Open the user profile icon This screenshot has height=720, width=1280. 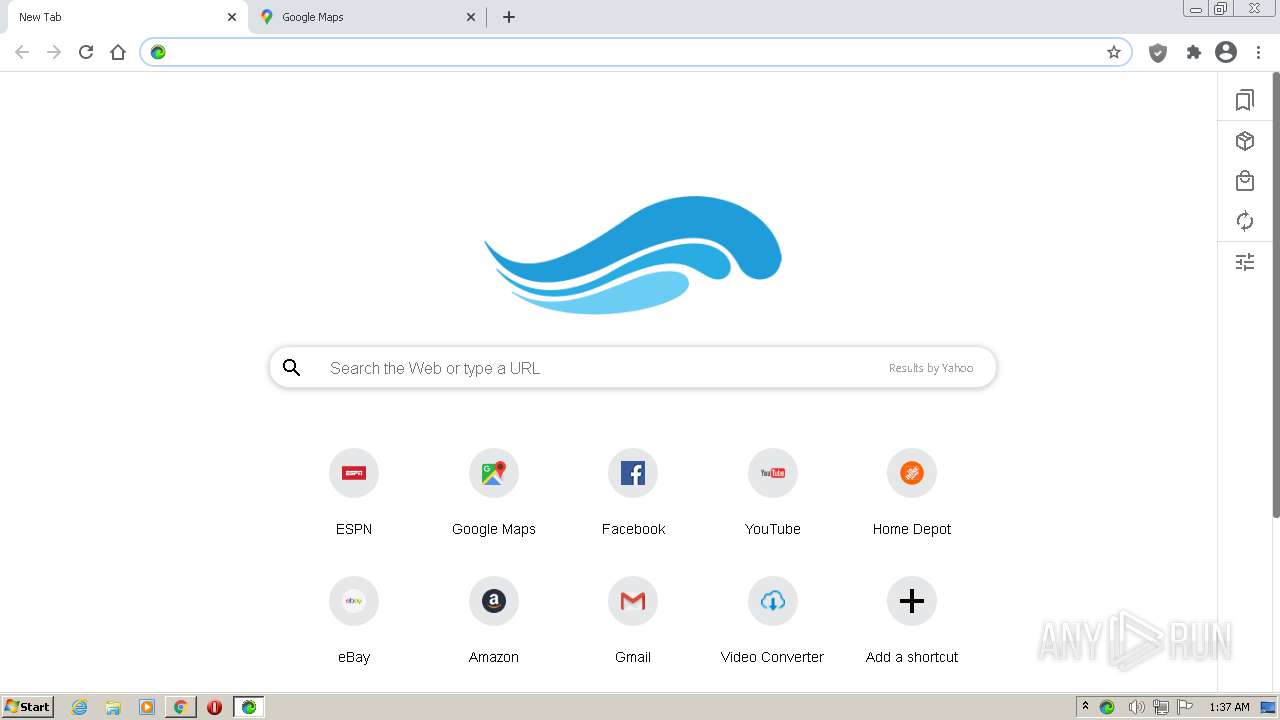1226,52
